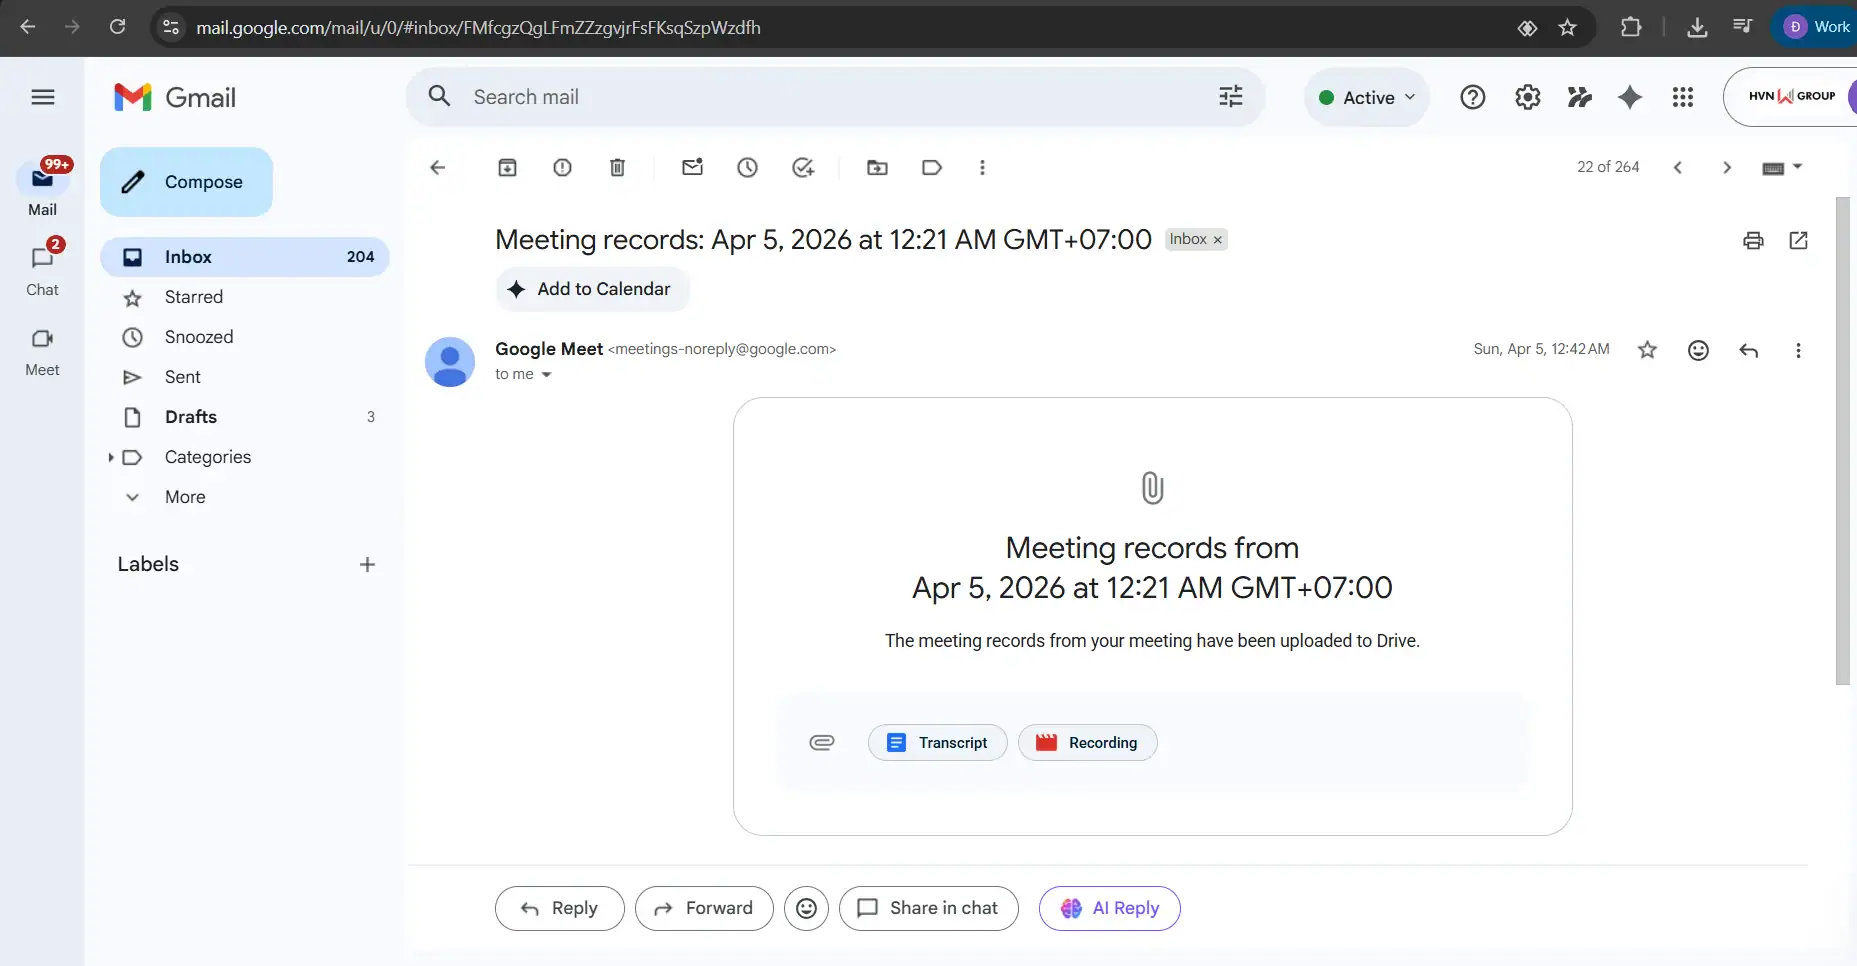Open Gmail settings gear
The image size is (1857, 966).
[1527, 97]
